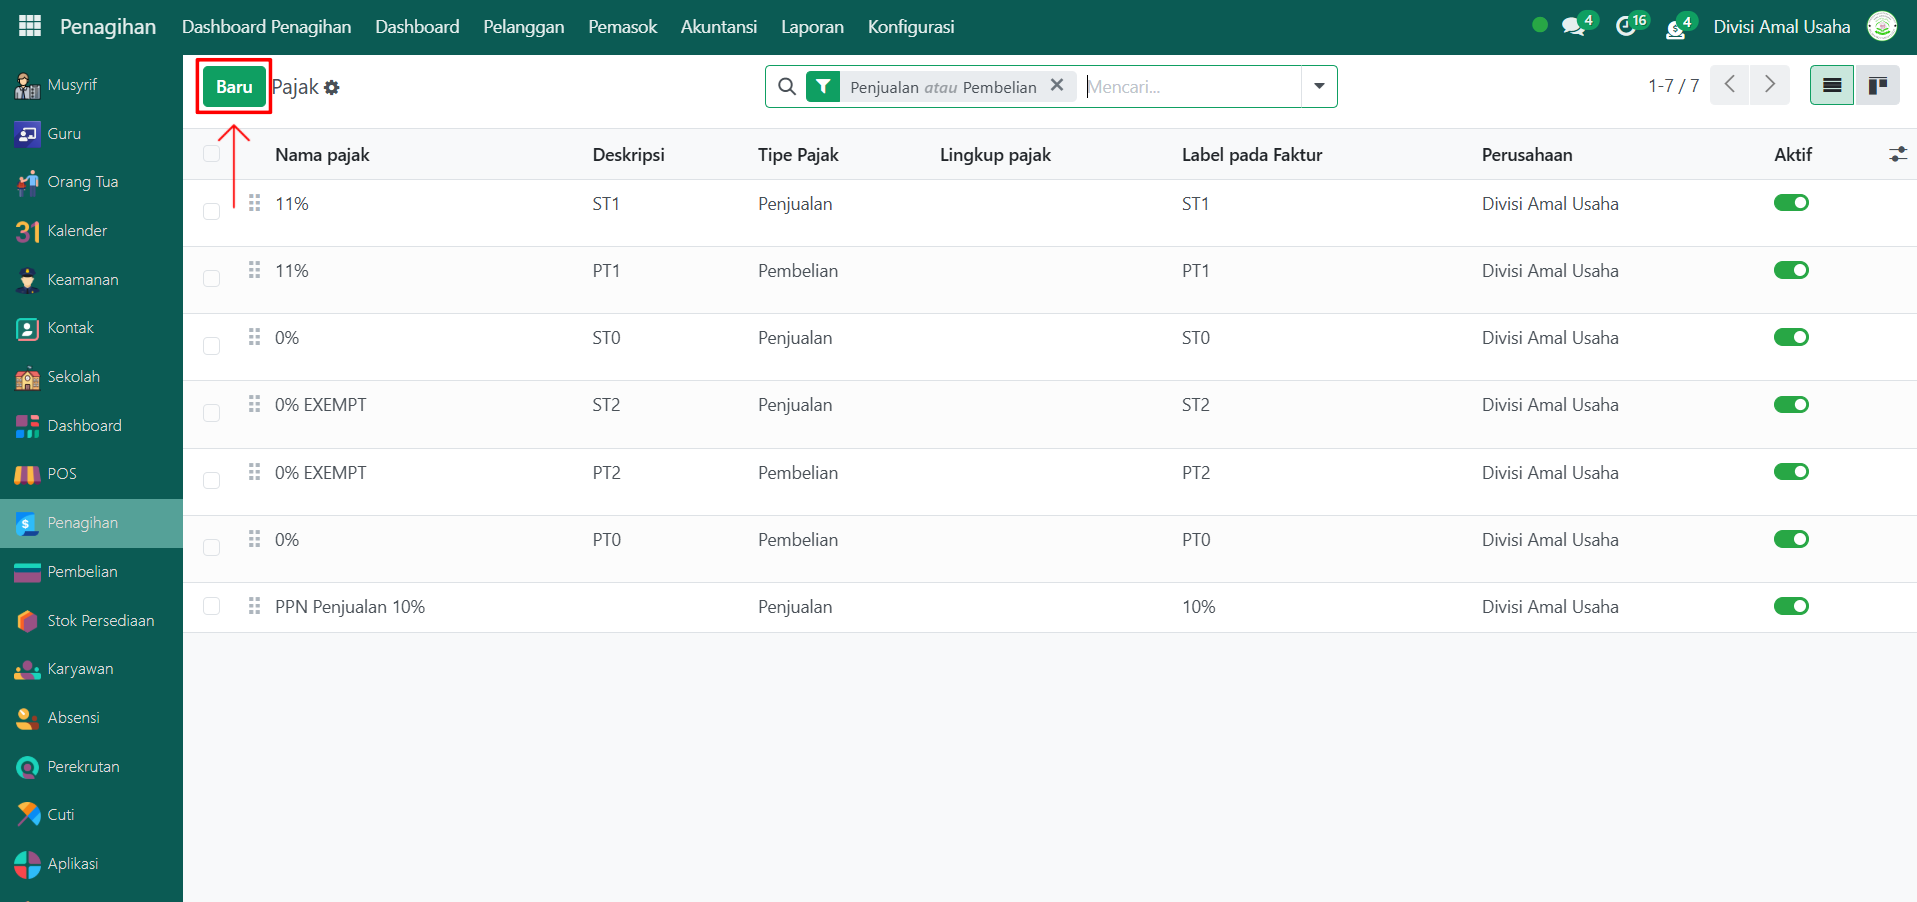This screenshot has width=1917, height=902.
Task: Open Divisi Amal Usaha user menu
Action: point(1781,27)
